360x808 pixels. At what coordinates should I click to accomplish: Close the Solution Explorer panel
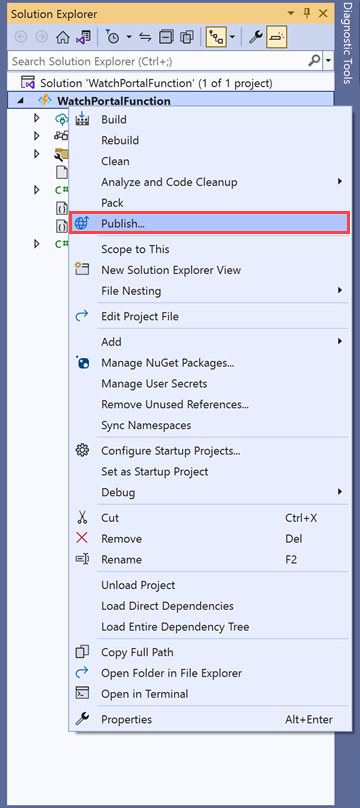click(323, 14)
